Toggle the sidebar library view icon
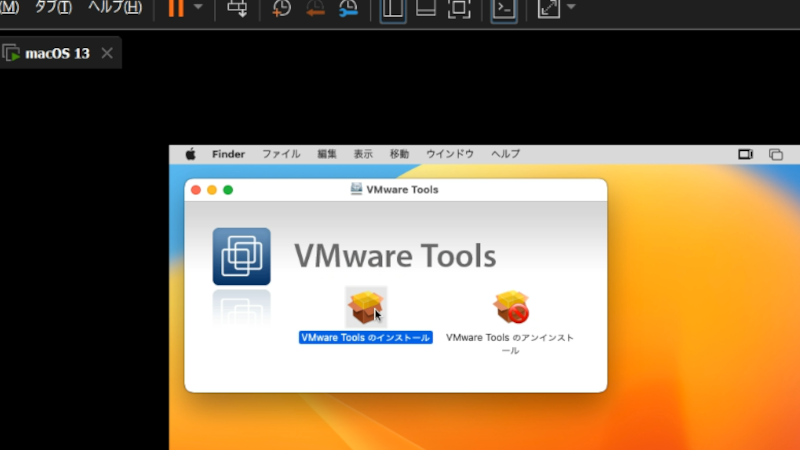Viewport: 800px width, 450px height. 393,9
